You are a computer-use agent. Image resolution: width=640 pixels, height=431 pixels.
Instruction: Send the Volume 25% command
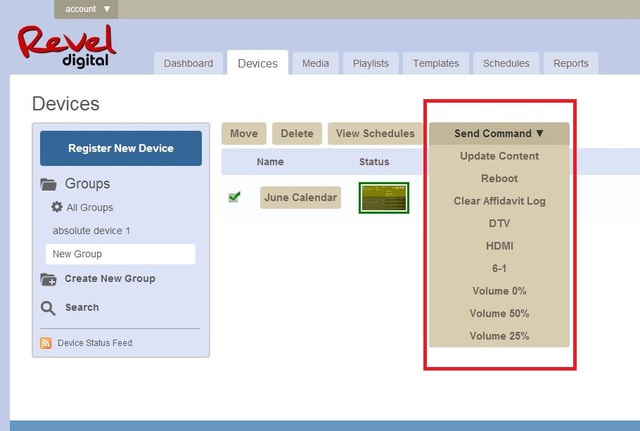pos(499,335)
